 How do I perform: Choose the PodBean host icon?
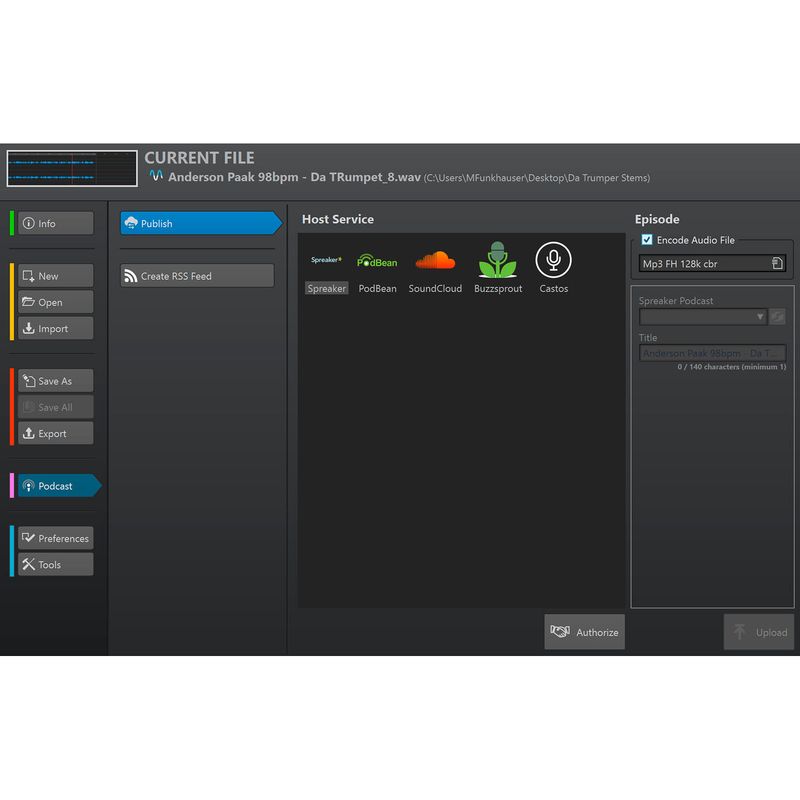point(377,261)
